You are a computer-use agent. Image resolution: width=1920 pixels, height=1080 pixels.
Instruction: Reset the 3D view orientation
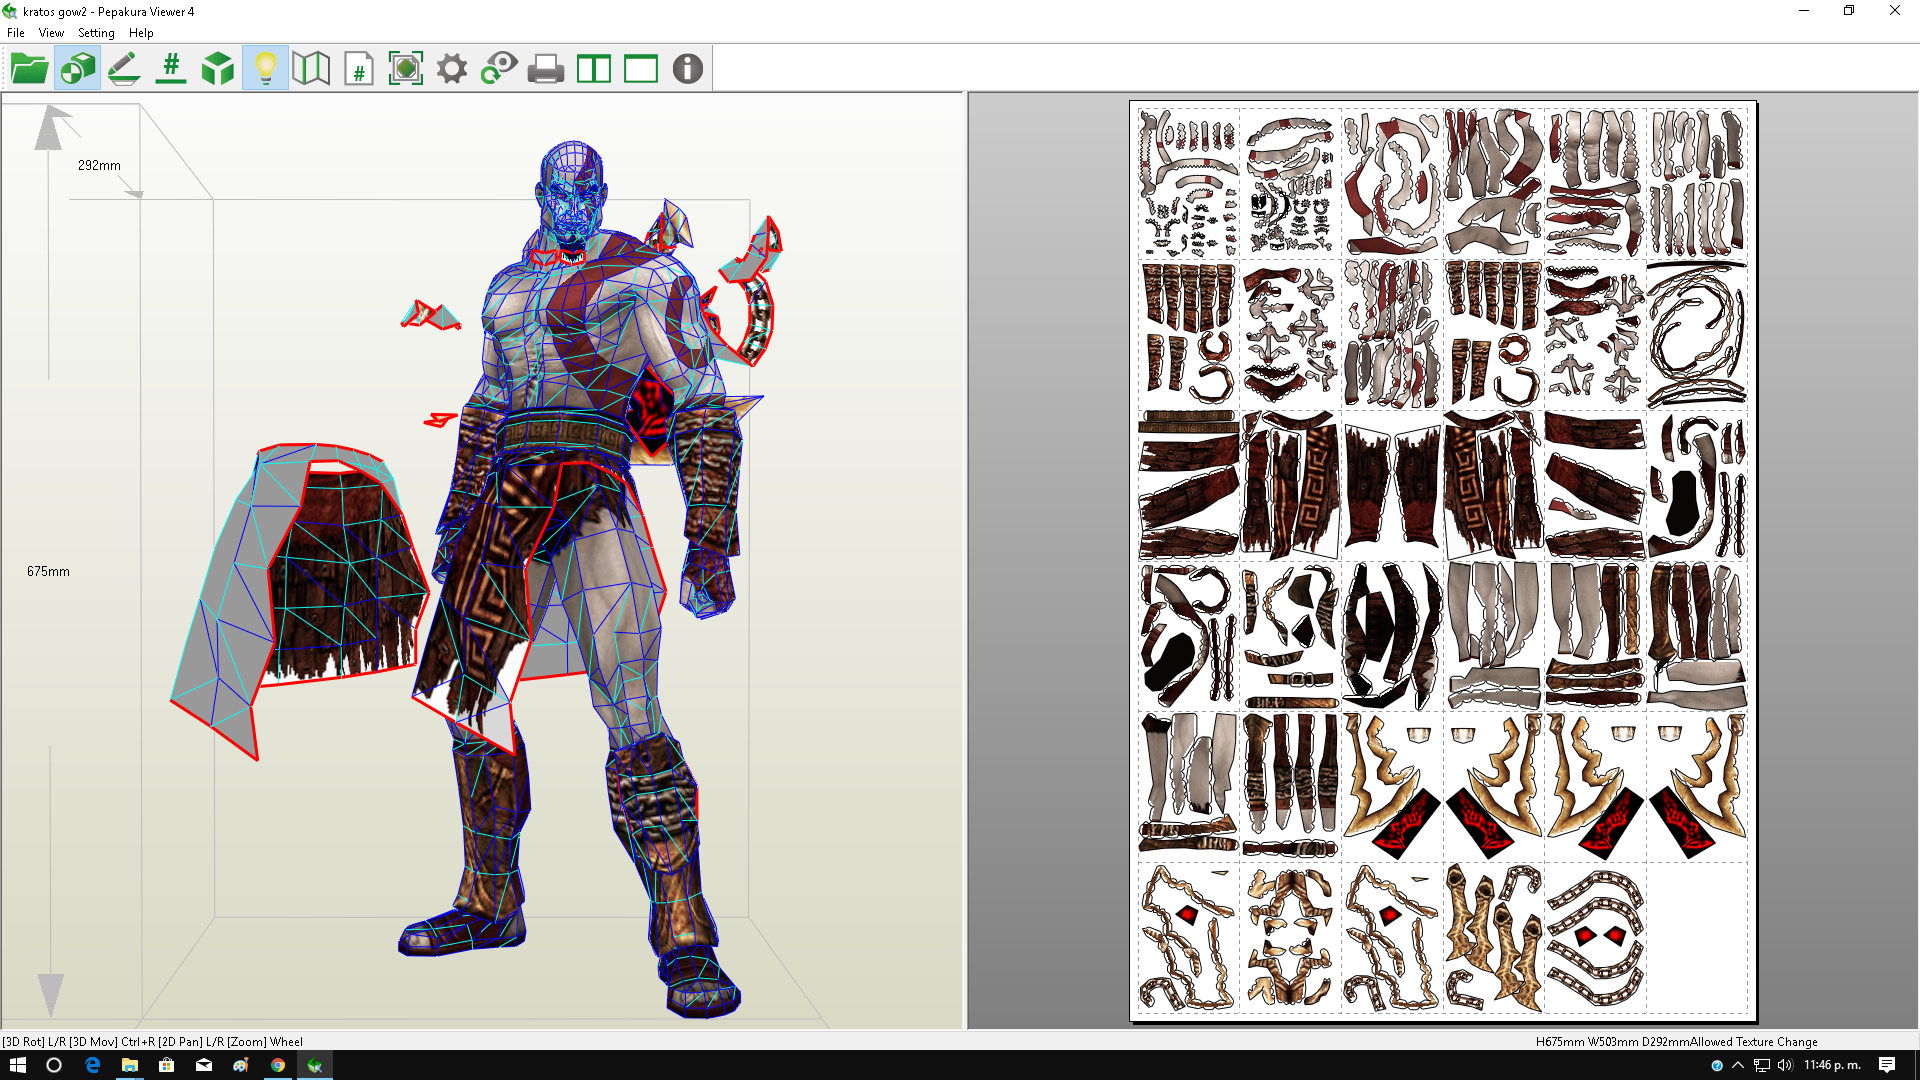(x=499, y=68)
